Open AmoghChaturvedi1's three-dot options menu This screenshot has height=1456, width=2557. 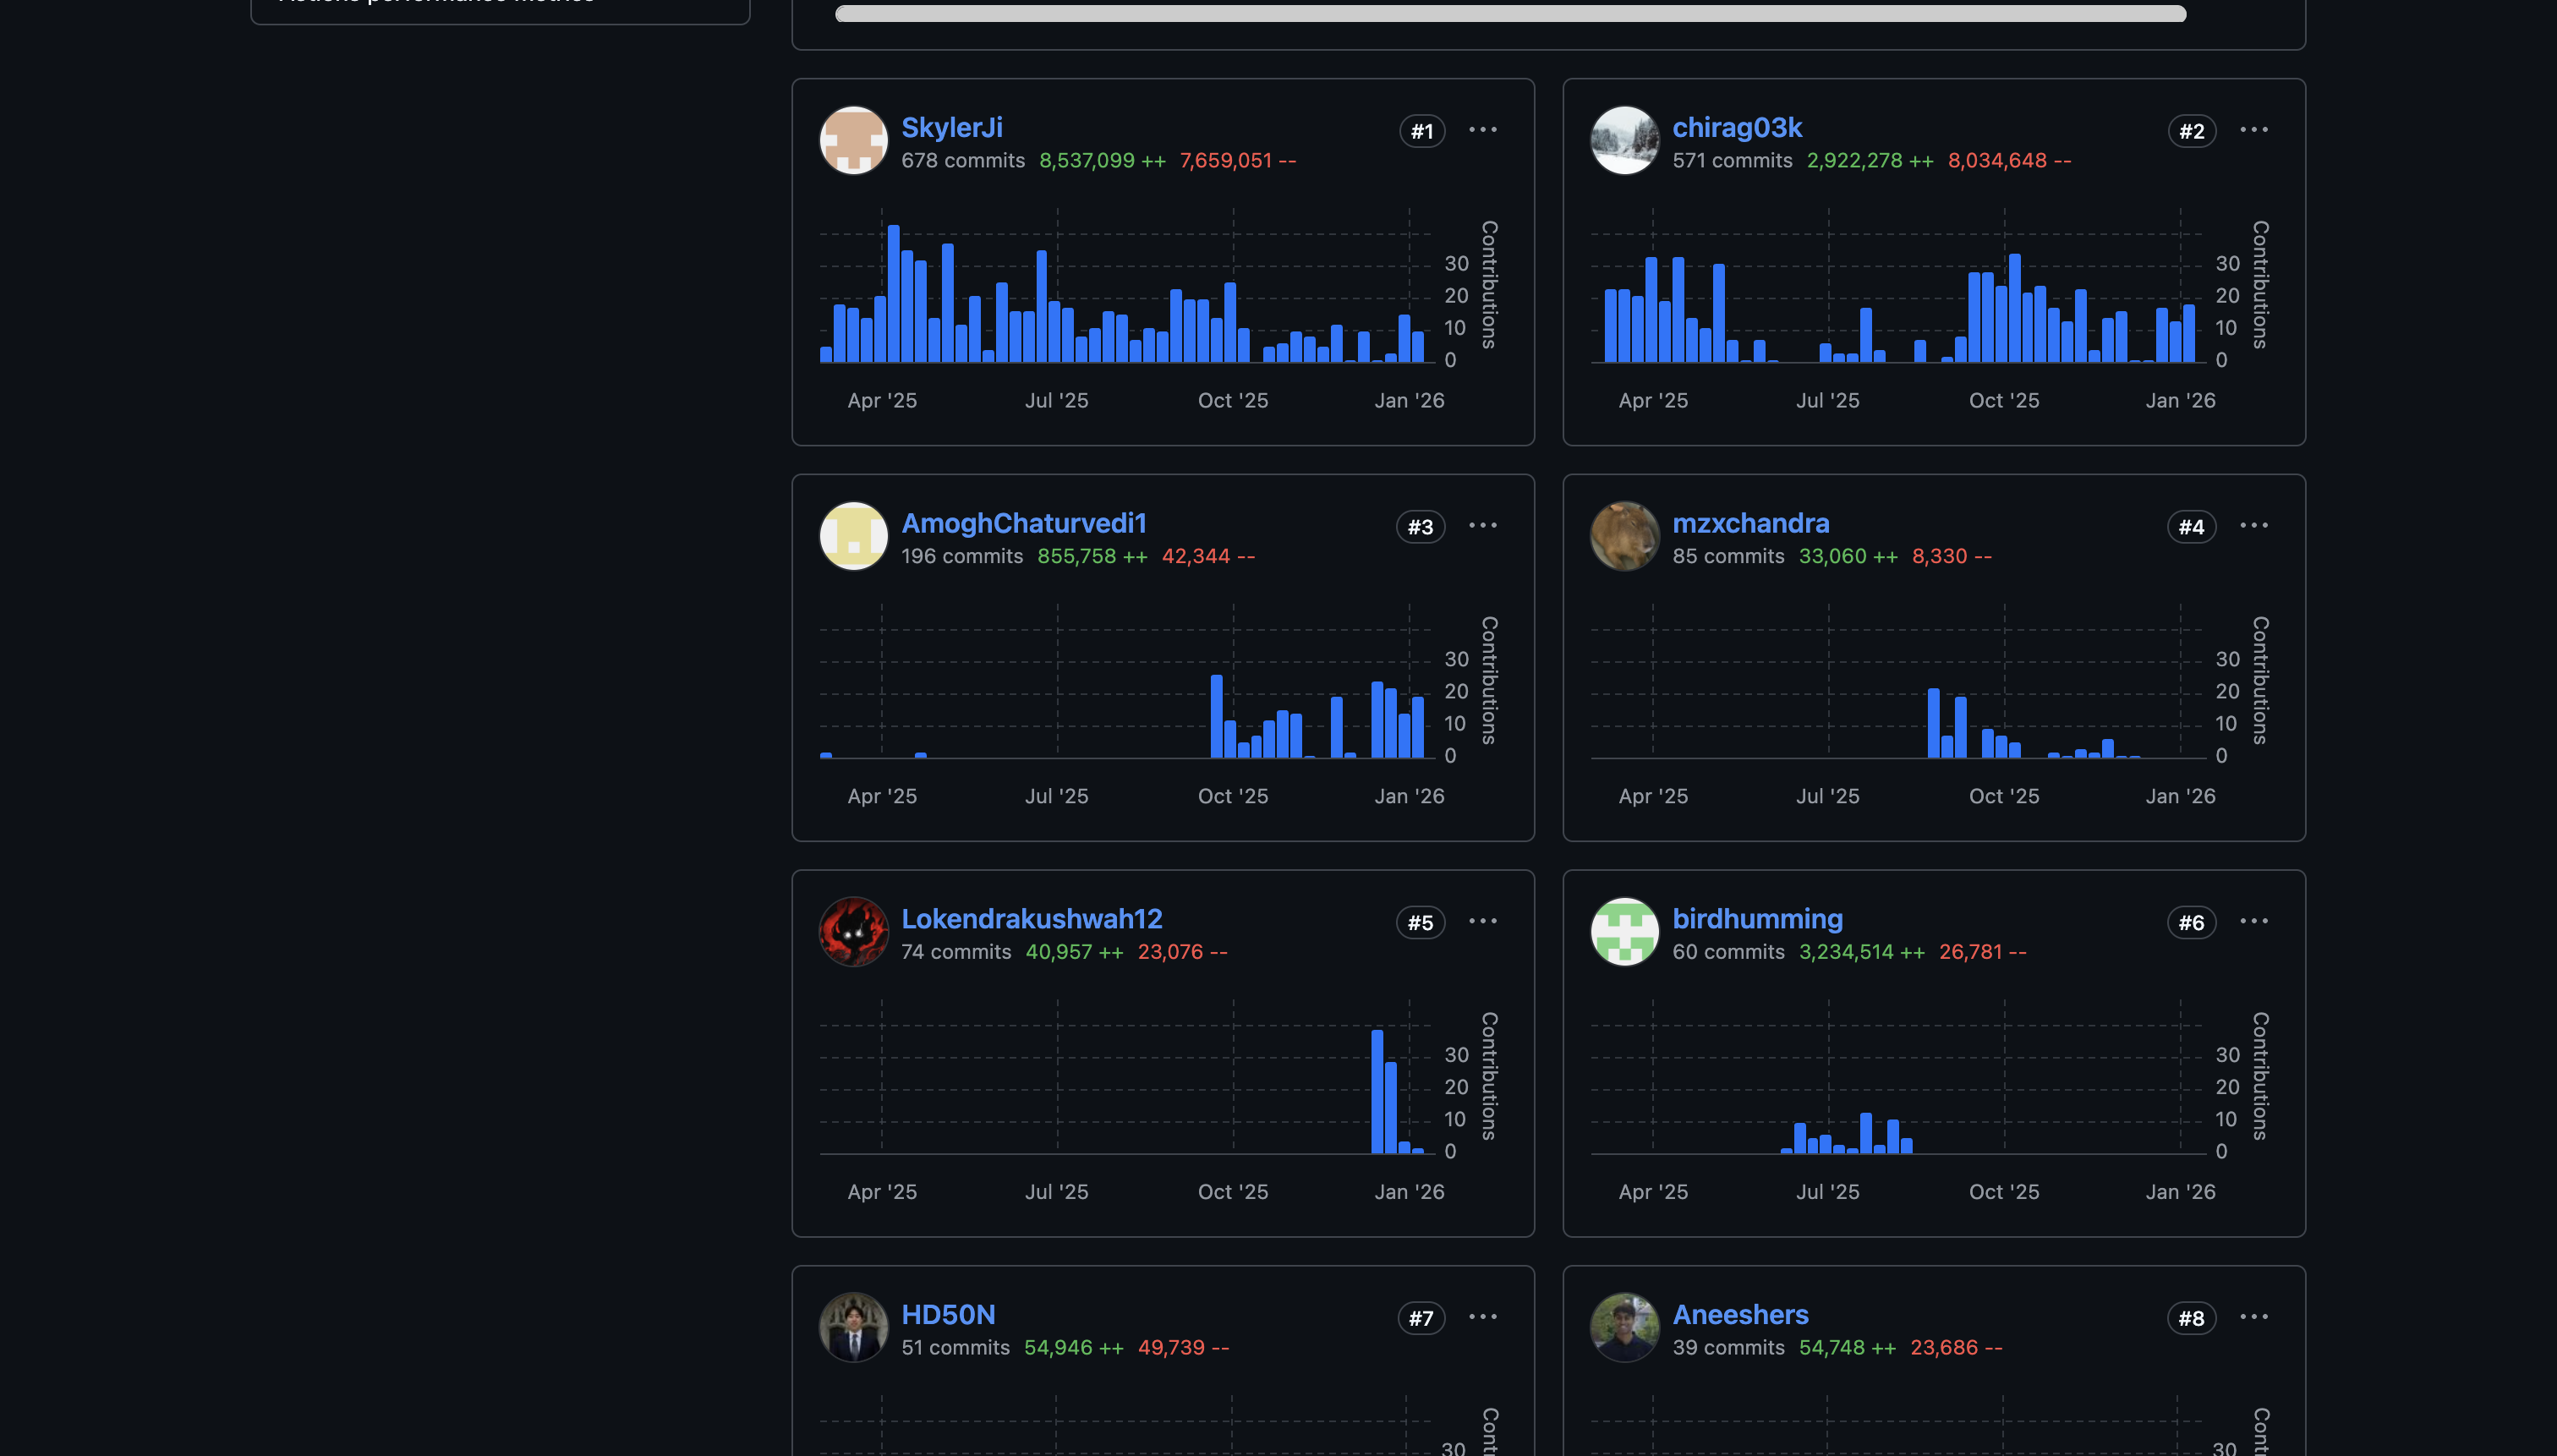coord(1482,526)
